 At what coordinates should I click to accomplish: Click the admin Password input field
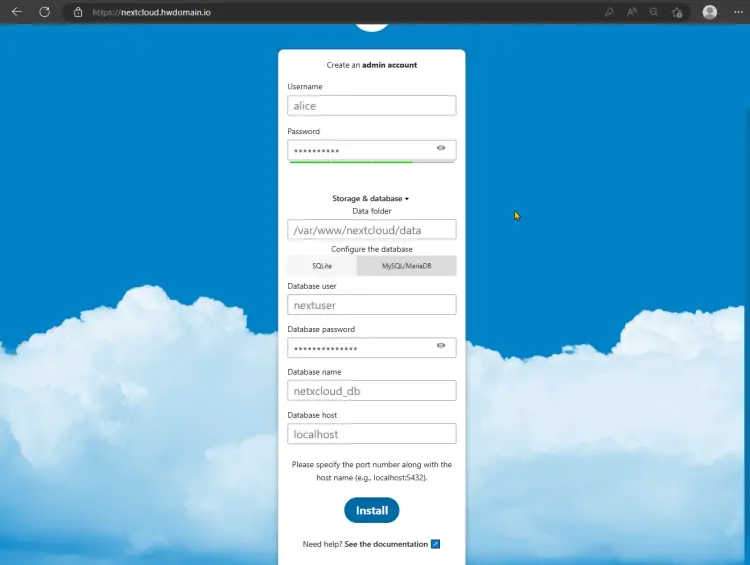(372, 150)
